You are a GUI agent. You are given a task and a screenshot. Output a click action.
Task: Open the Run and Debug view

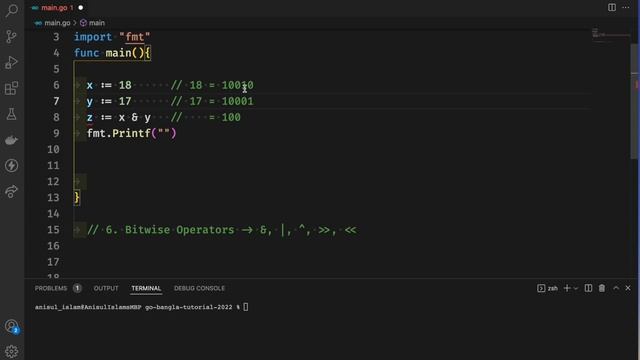point(11,62)
